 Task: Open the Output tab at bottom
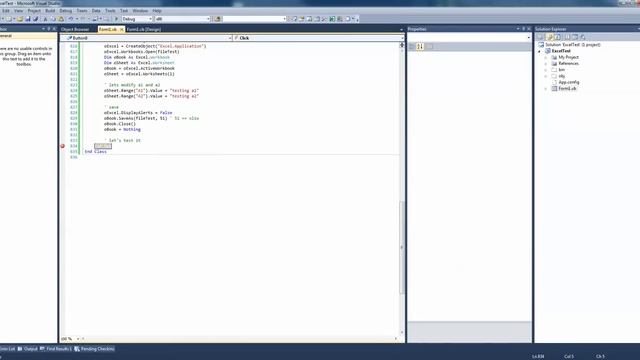pyautogui.click(x=27, y=349)
